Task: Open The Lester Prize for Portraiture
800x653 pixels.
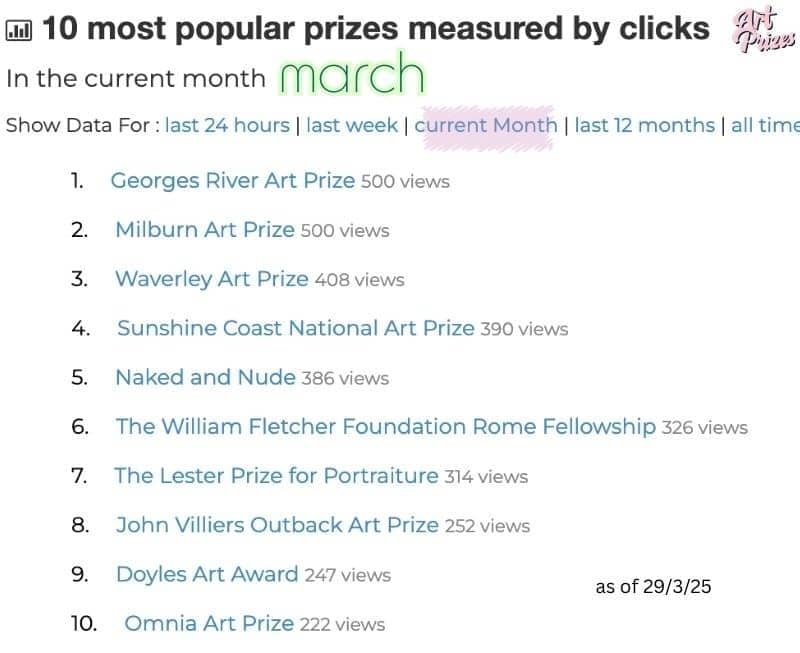Action: pos(276,476)
